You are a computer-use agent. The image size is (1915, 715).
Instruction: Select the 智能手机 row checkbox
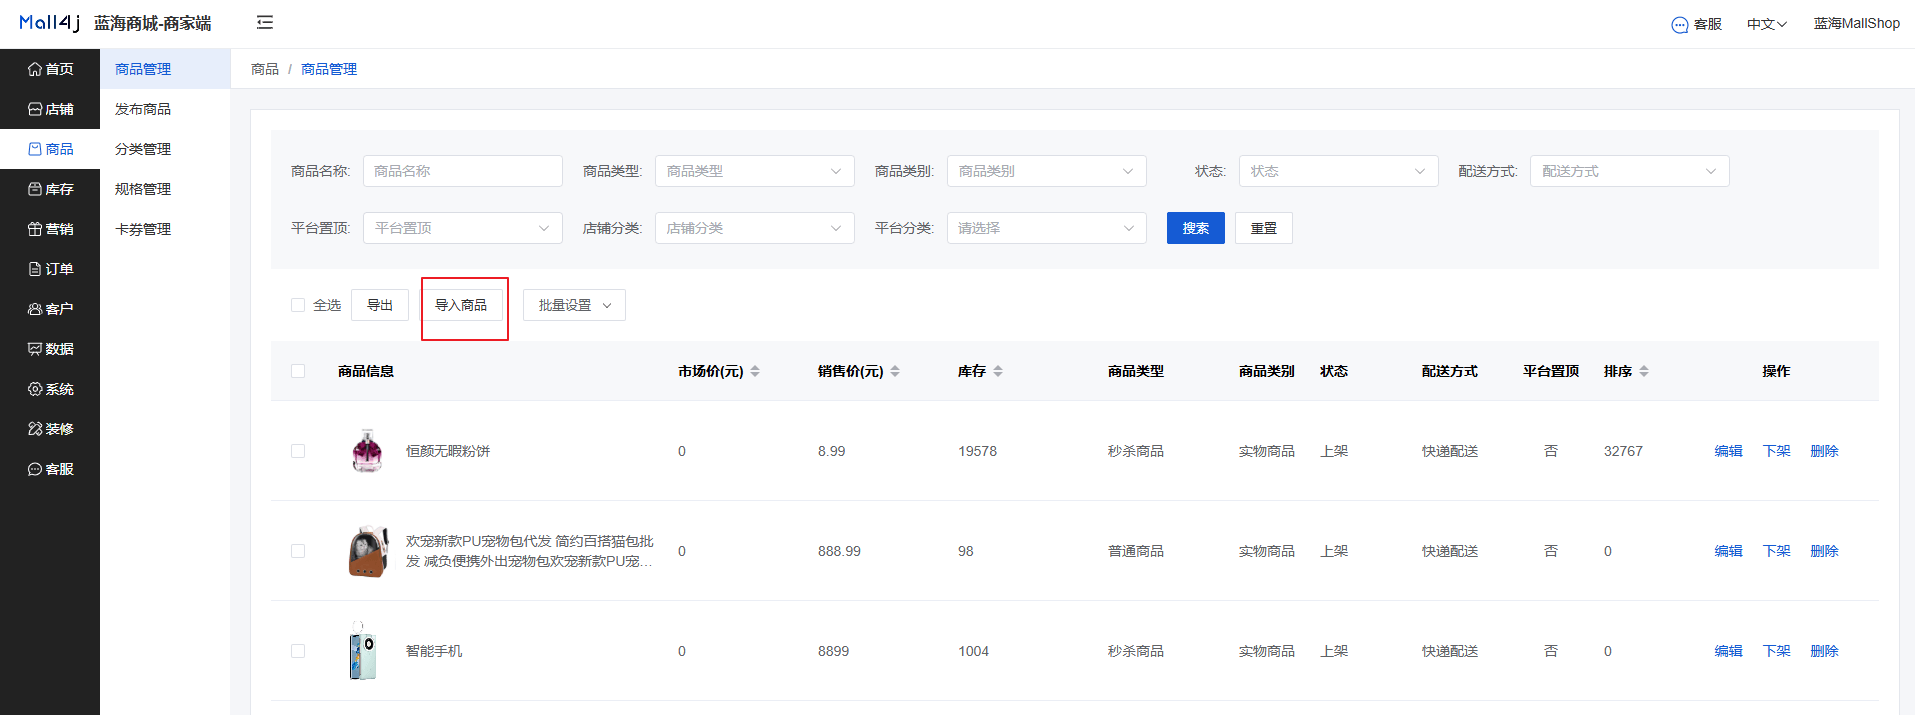298,651
